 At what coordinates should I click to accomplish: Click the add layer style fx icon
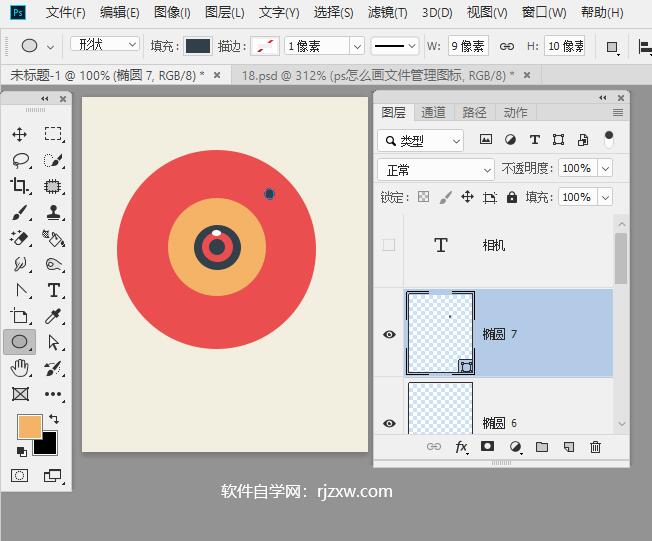coord(461,447)
